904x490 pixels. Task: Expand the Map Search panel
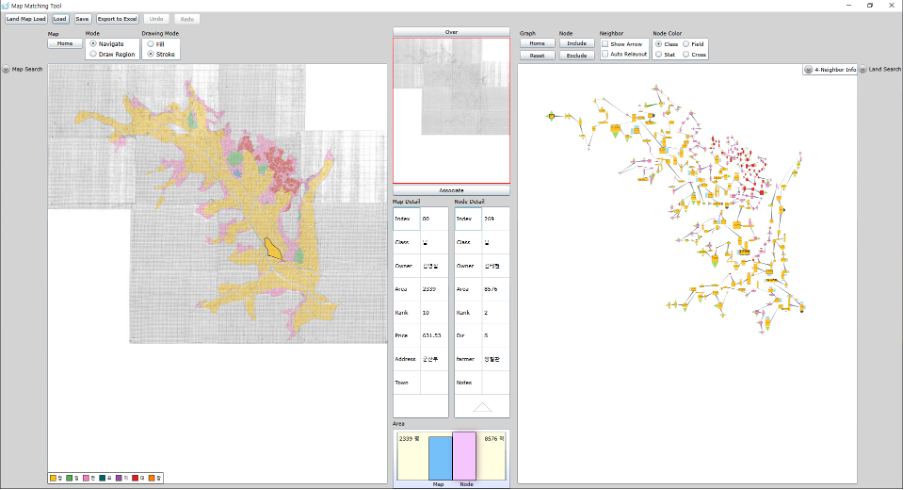point(6,69)
